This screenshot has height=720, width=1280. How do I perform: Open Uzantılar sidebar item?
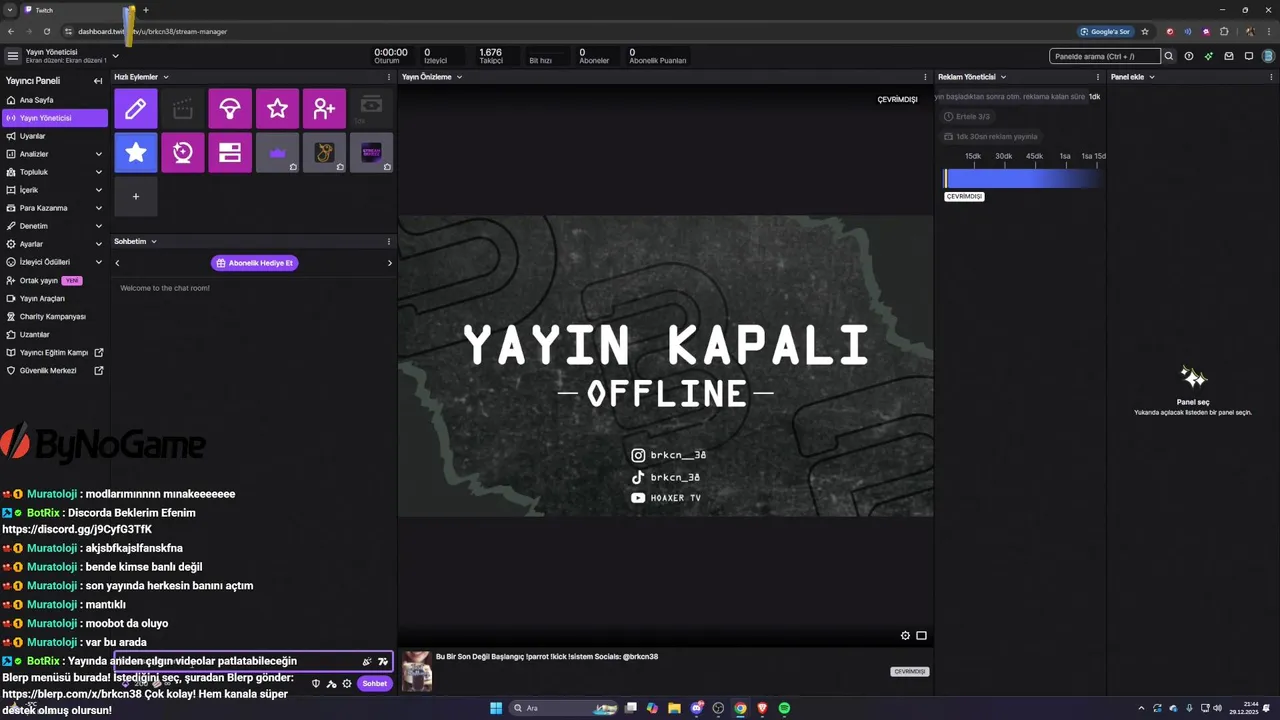(x=54, y=334)
